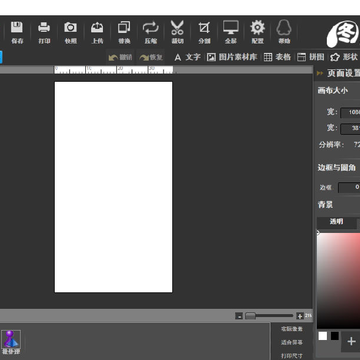Image resolution: width=360 pixels, height=360 pixels.
Task: Open Settings (配置) gear icon
Action: point(257,27)
